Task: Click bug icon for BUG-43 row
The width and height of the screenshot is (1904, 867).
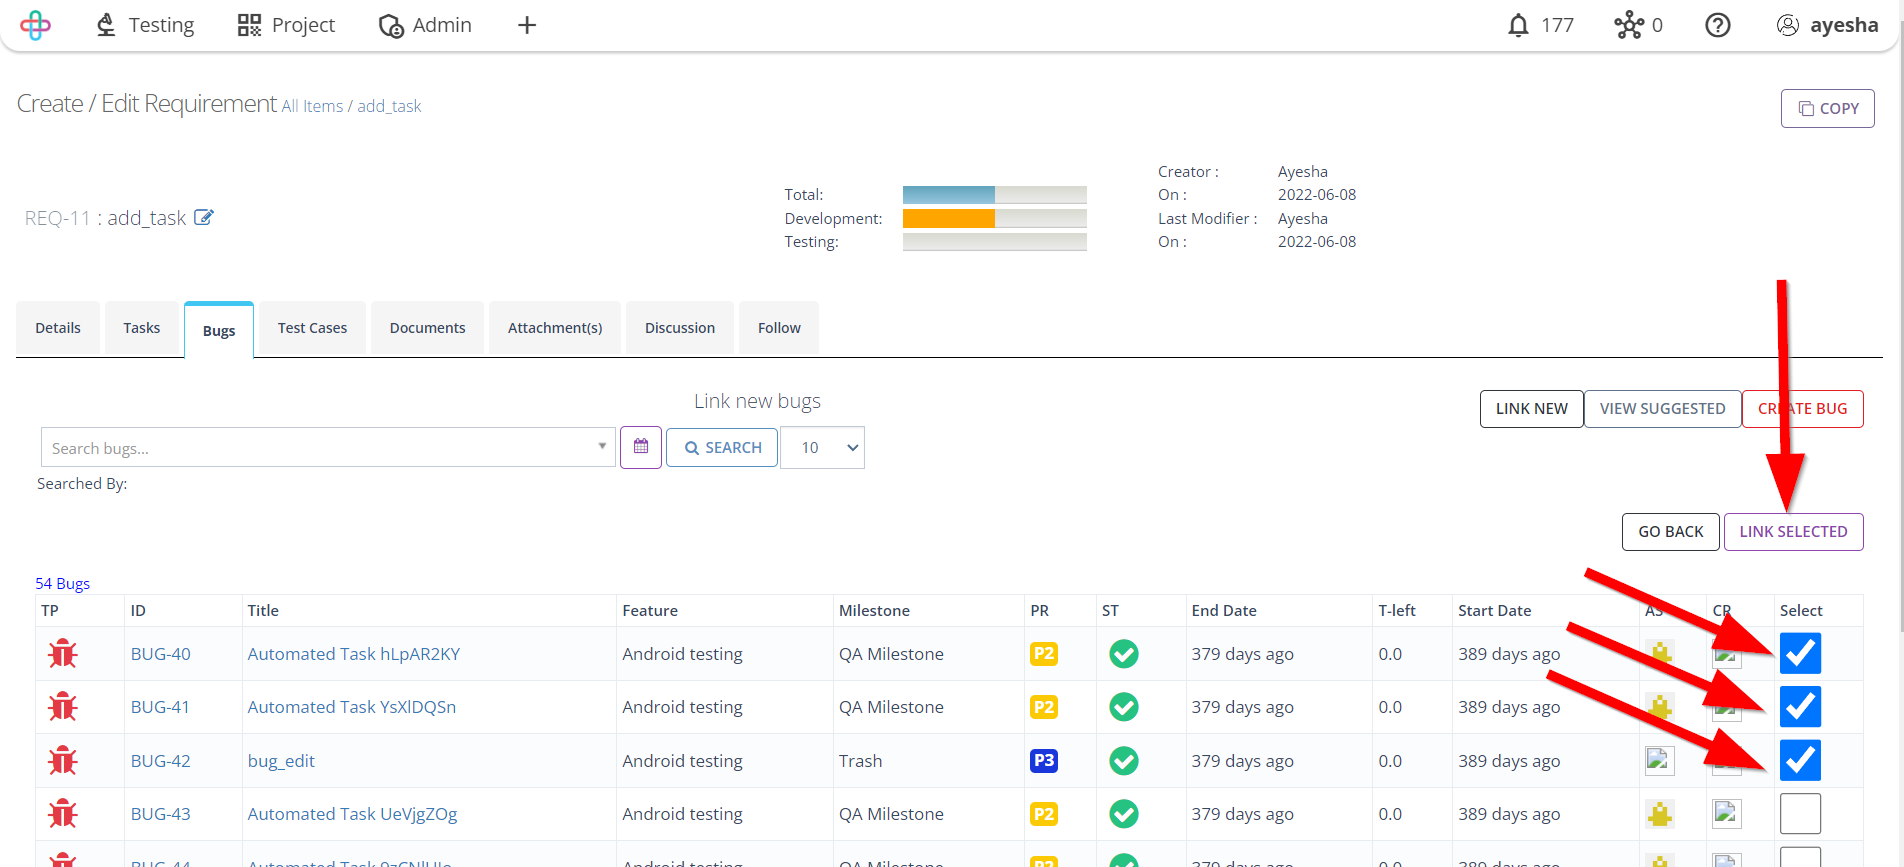Action: click(63, 813)
